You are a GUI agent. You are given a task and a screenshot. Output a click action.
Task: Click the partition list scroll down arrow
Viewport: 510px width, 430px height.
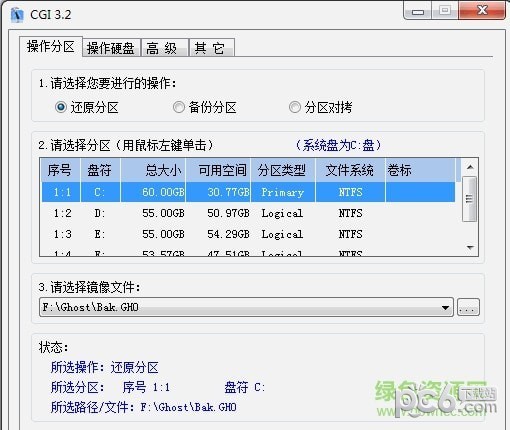(470, 248)
